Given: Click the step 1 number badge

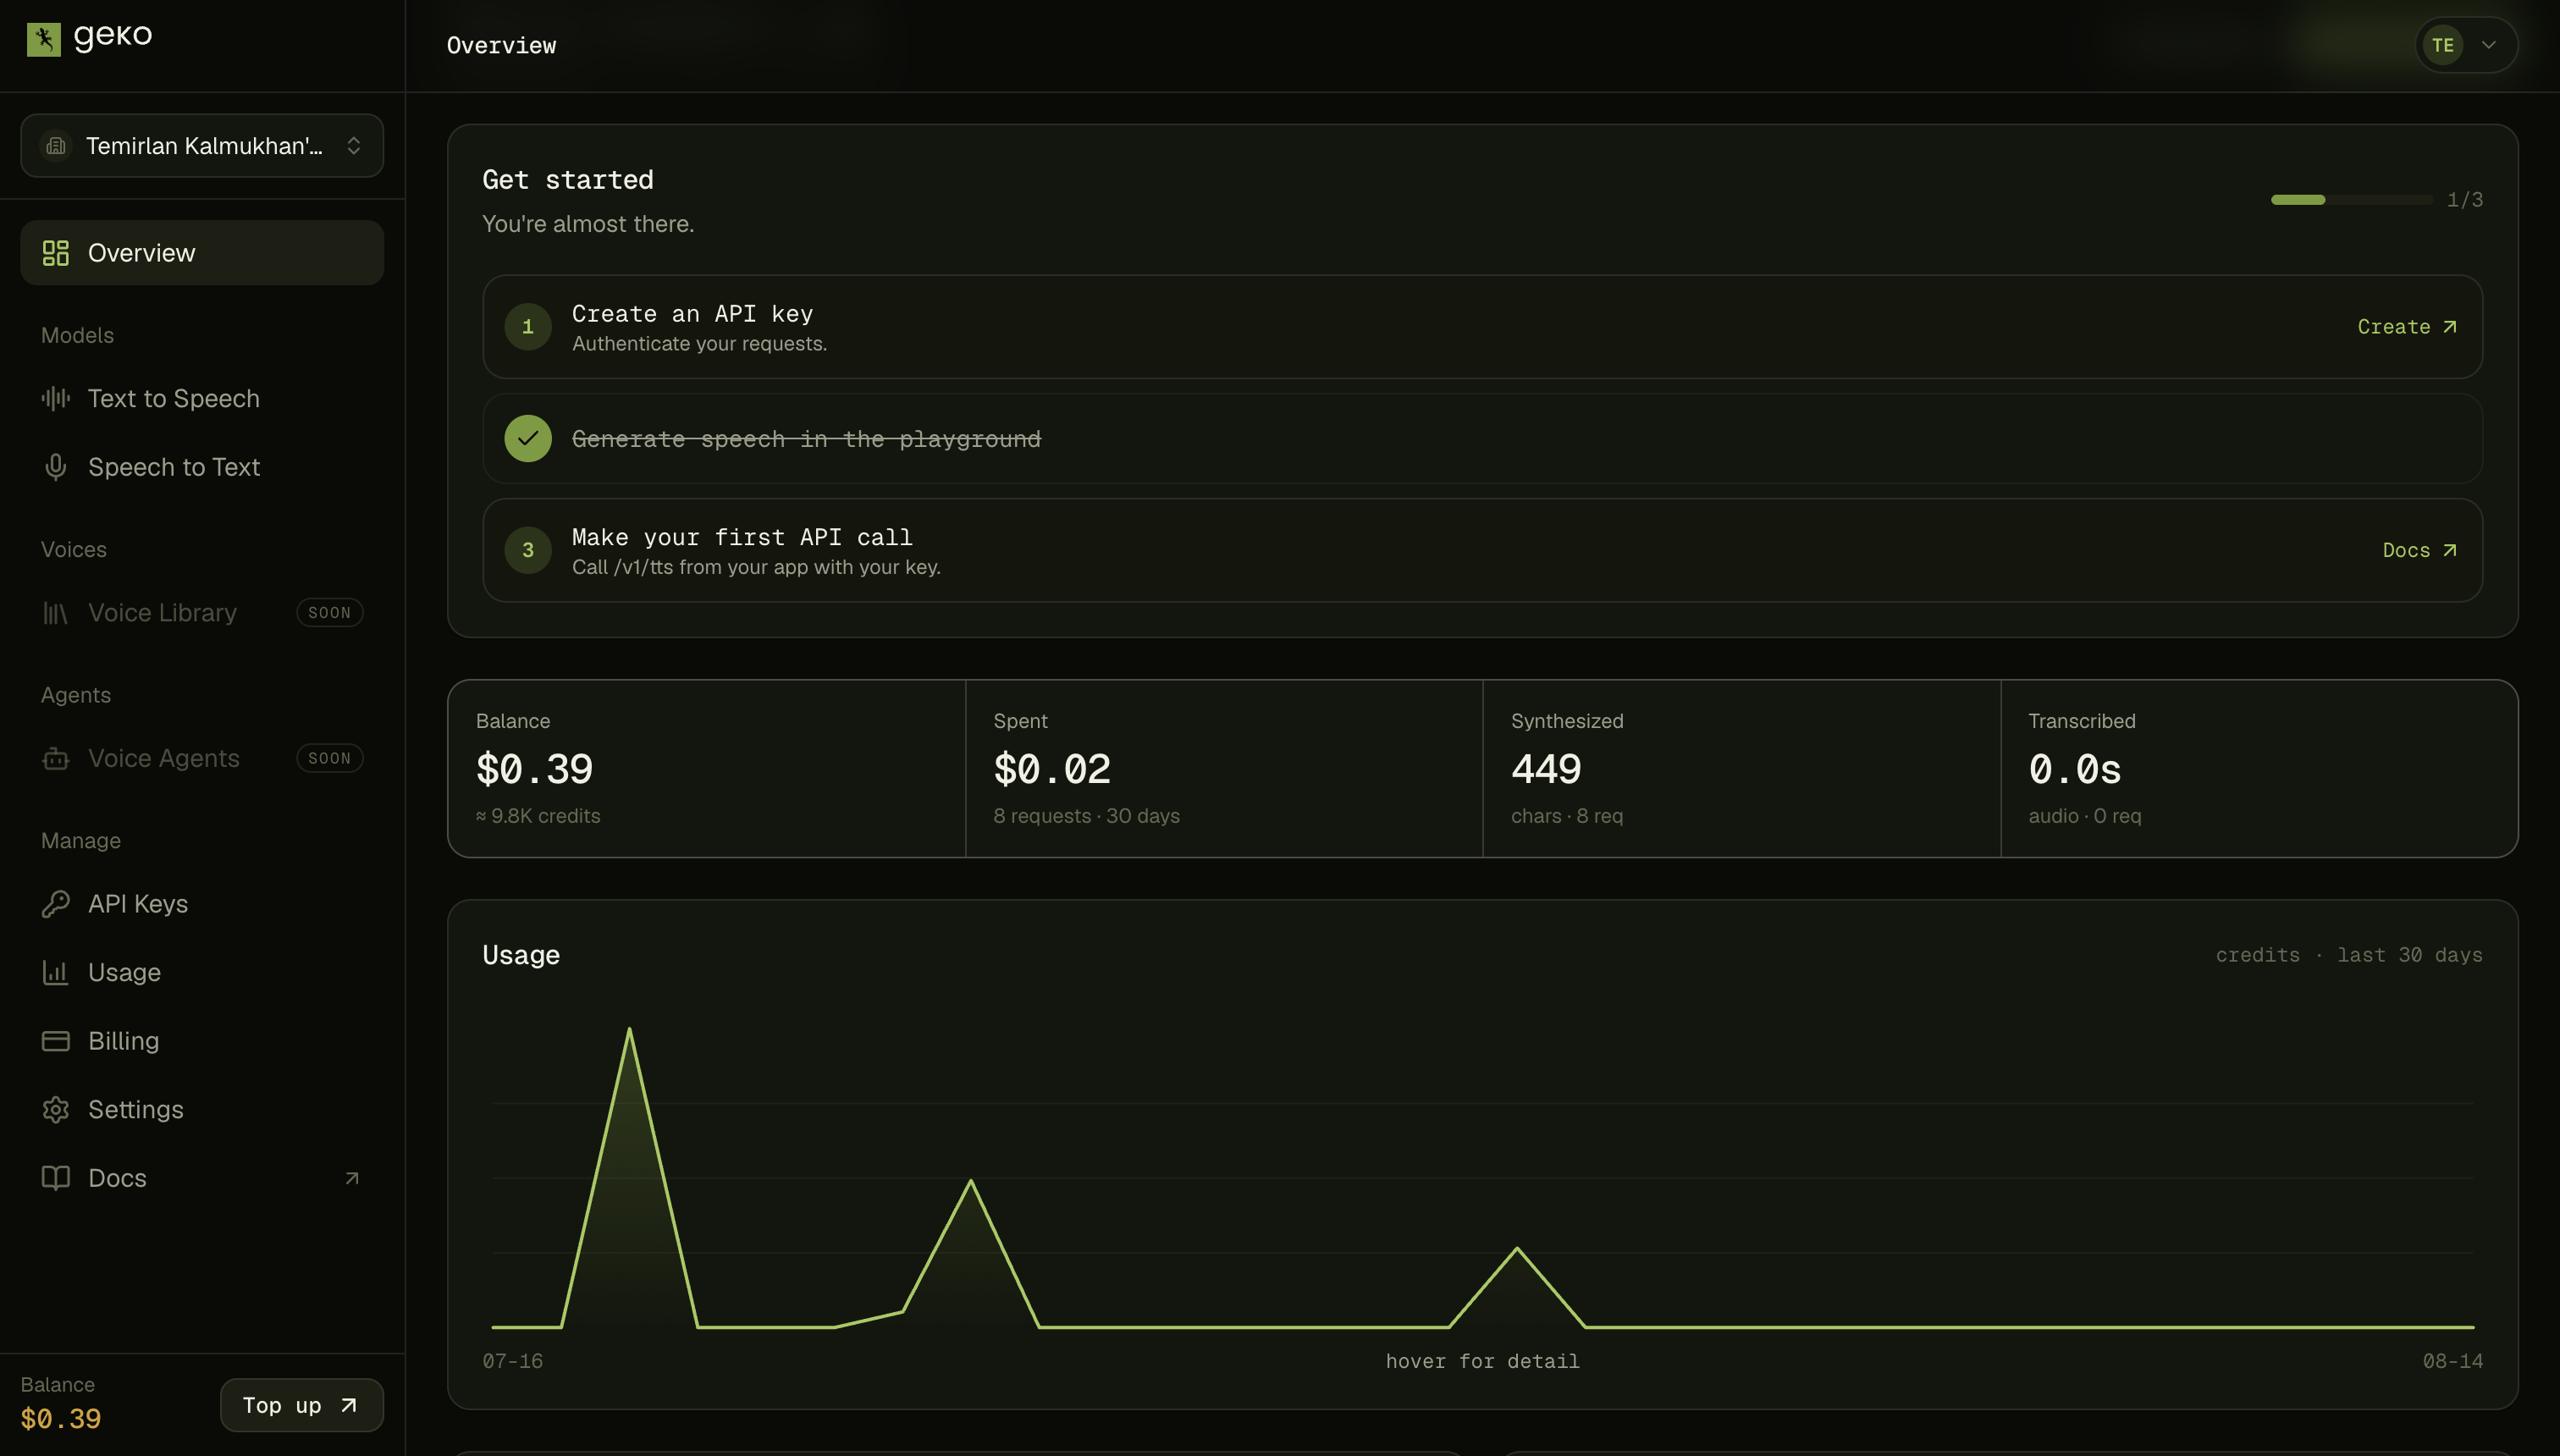Looking at the screenshot, I should 528,327.
